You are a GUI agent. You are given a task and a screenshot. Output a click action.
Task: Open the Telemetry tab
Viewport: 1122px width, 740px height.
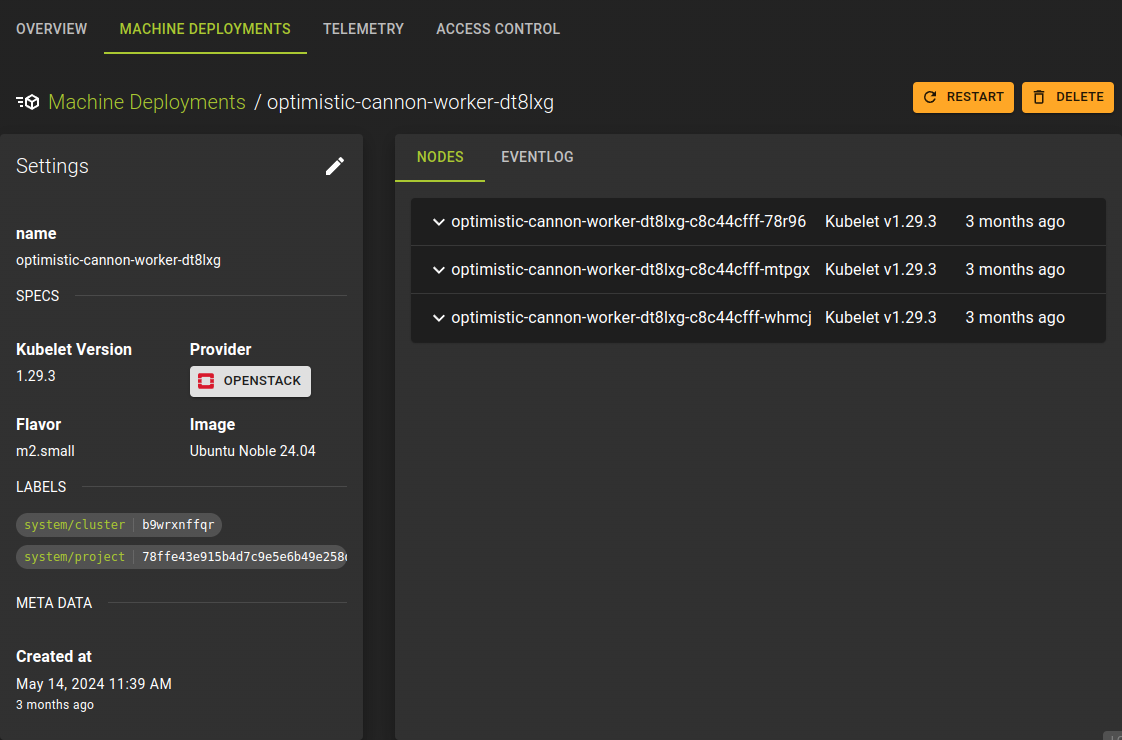coord(364,29)
